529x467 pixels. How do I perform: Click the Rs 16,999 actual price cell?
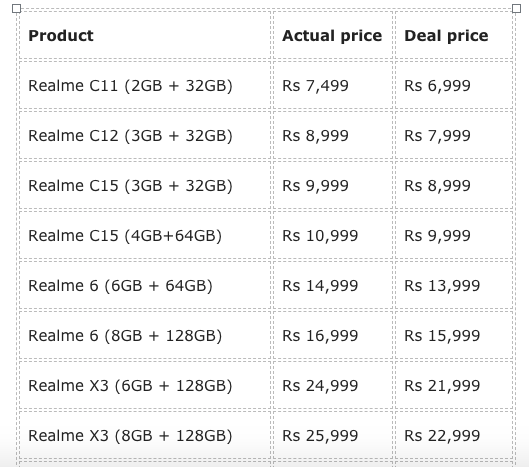pos(333,335)
